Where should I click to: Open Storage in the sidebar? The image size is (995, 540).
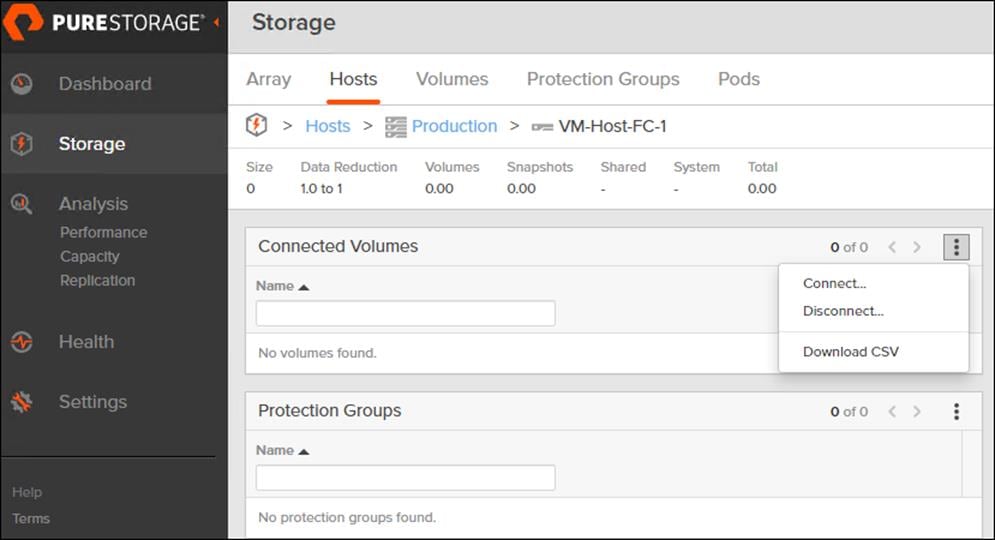92,144
